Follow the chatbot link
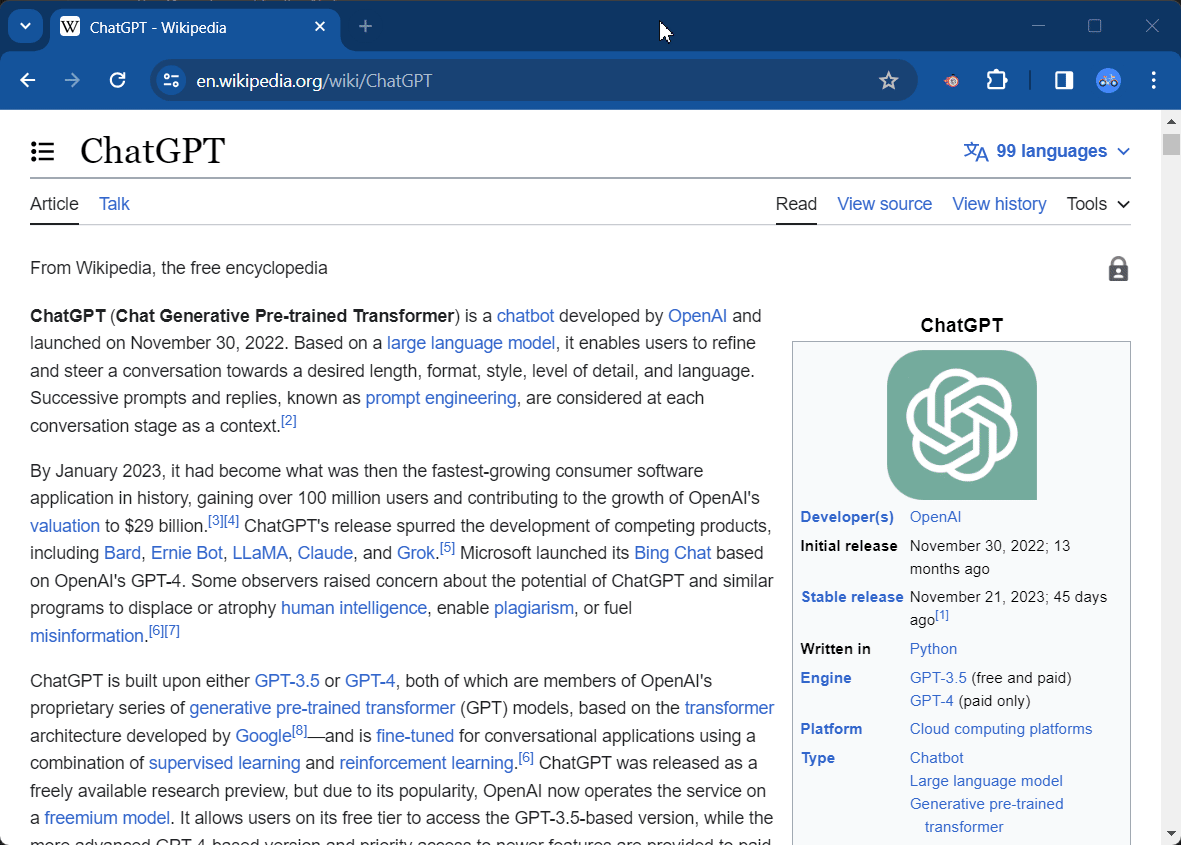 click(525, 316)
